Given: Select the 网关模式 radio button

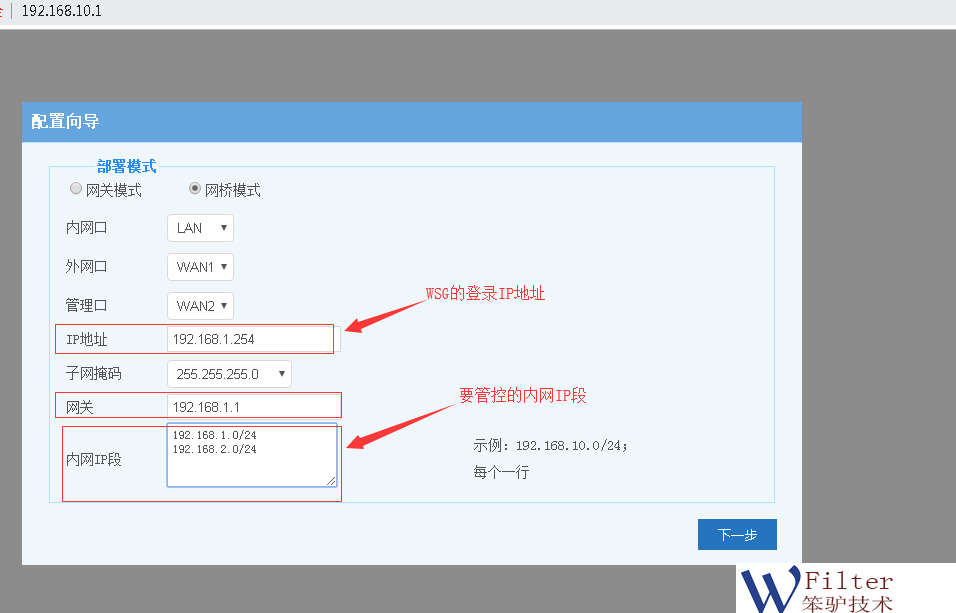Looking at the screenshot, I should click(76, 189).
